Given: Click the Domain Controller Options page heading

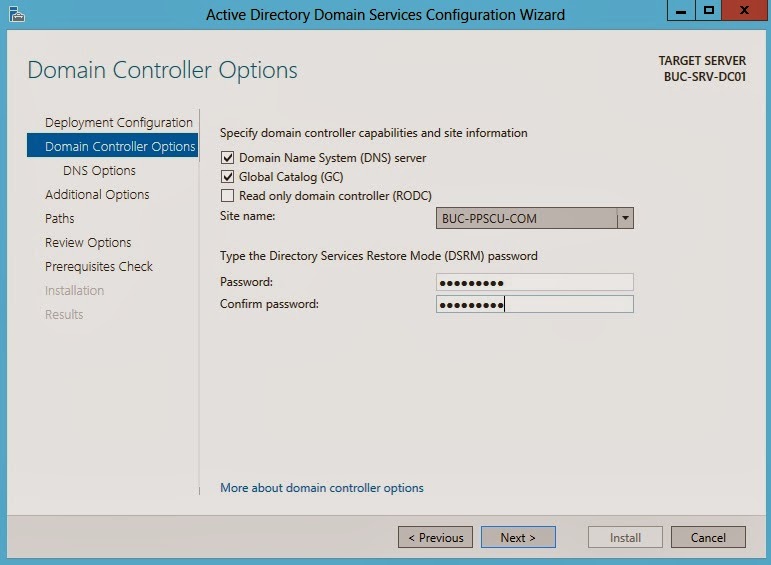Looking at the screenshot, I should pyautogui.click(x=162, y=70).
